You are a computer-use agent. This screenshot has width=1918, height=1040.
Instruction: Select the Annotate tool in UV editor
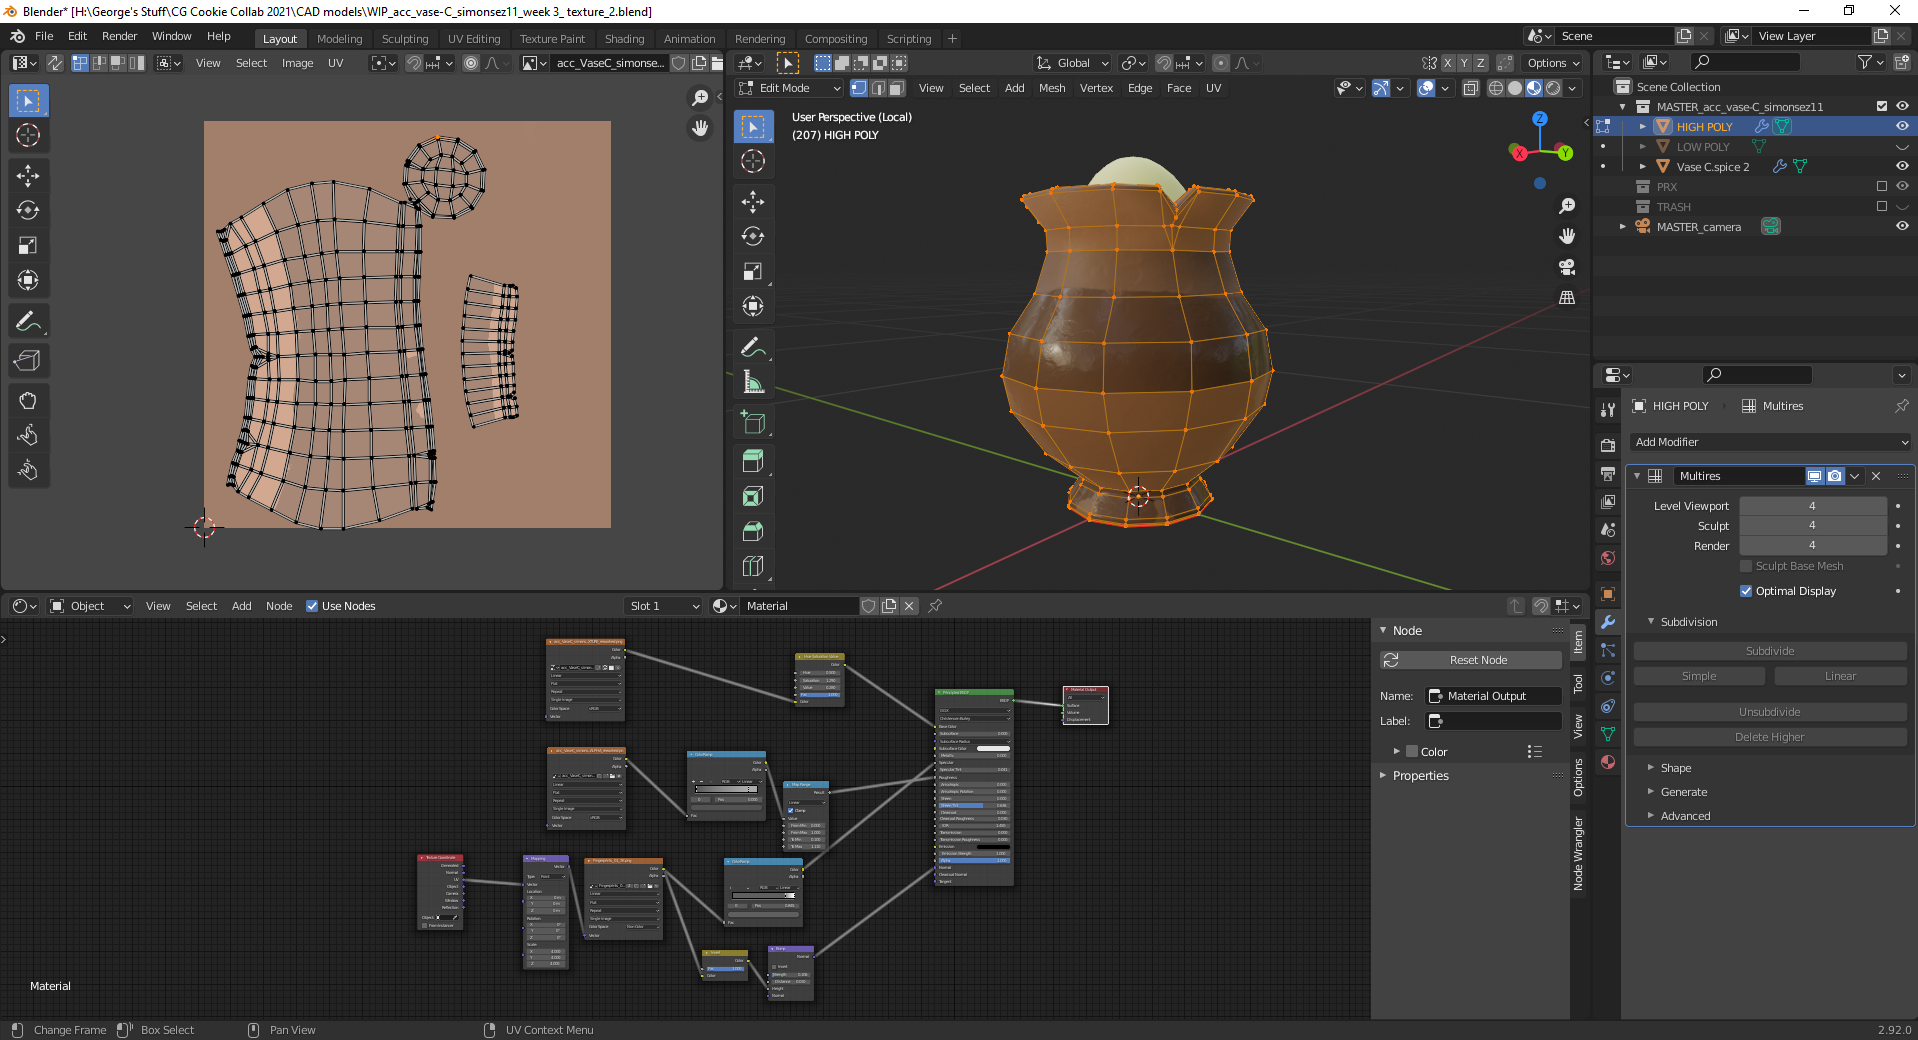tap(28, 321)
